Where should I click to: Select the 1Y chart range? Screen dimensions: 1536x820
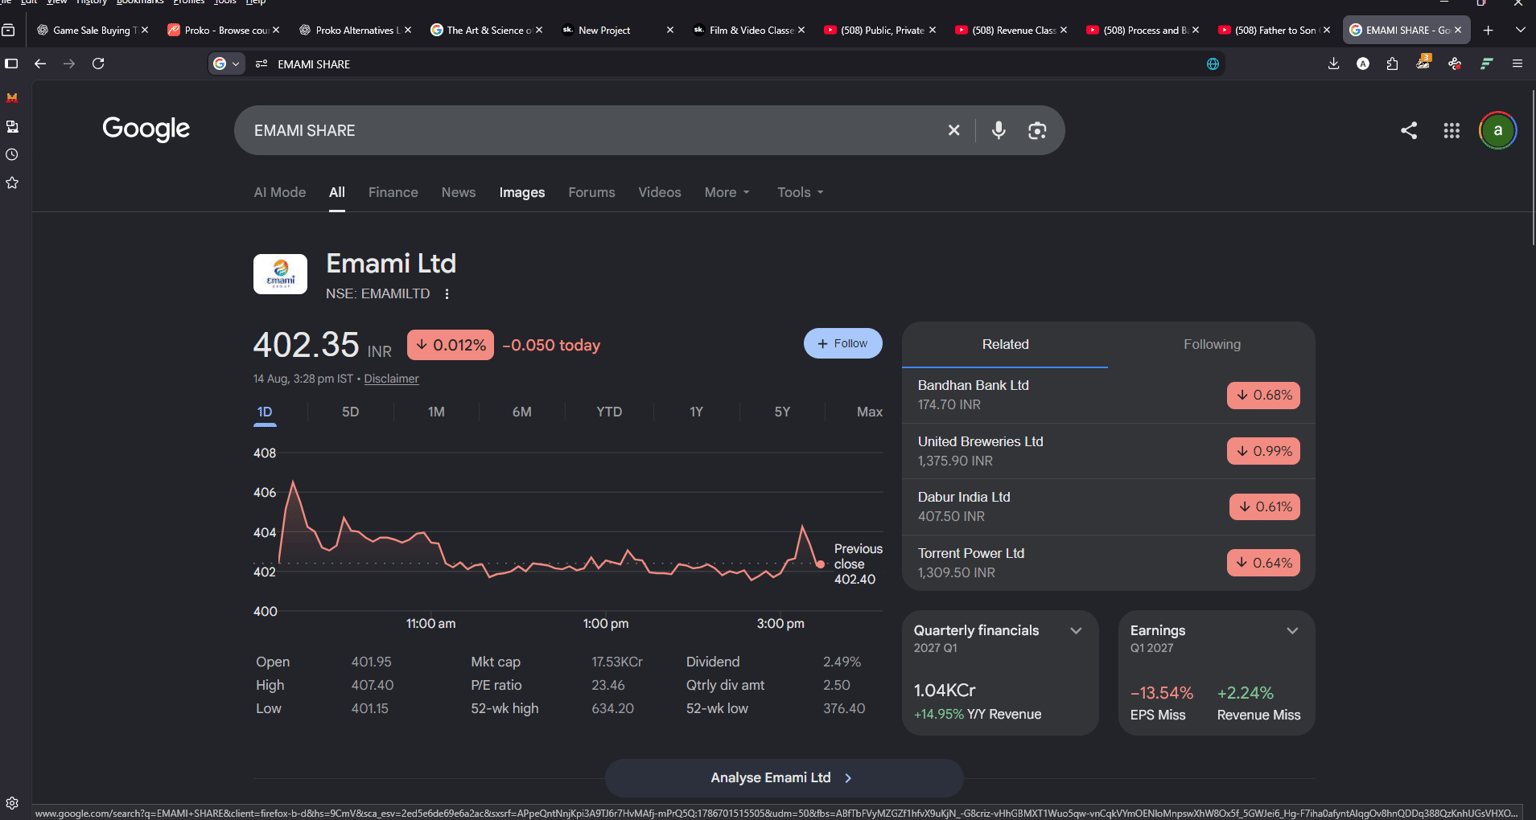coord(696,412)
